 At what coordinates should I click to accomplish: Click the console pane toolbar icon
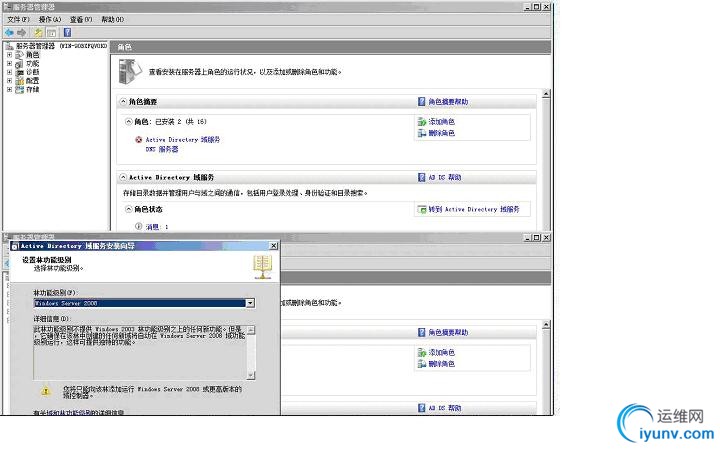pyautogui.click(x=52, y=33)
